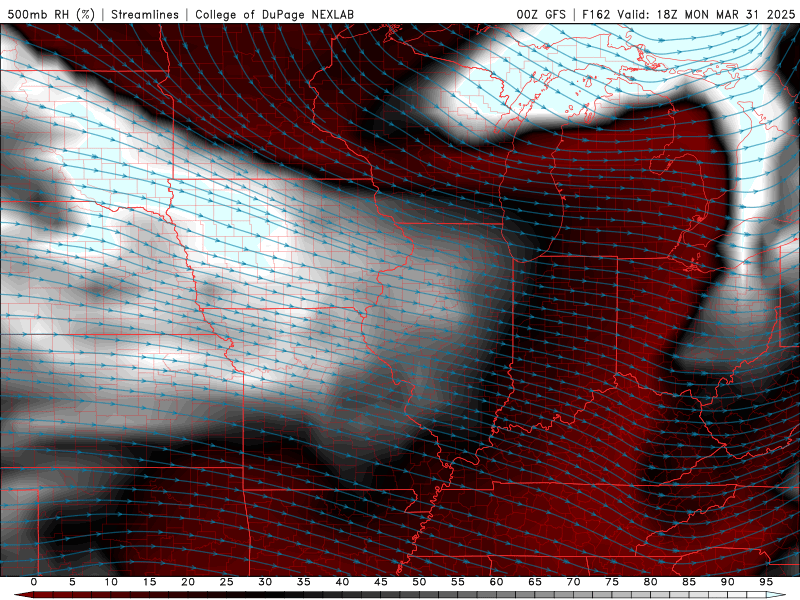Viewport: 800px width, 600px height.
Task: Choose the "75" legend label
Action: pyautogui.click(x=612, y=582)
